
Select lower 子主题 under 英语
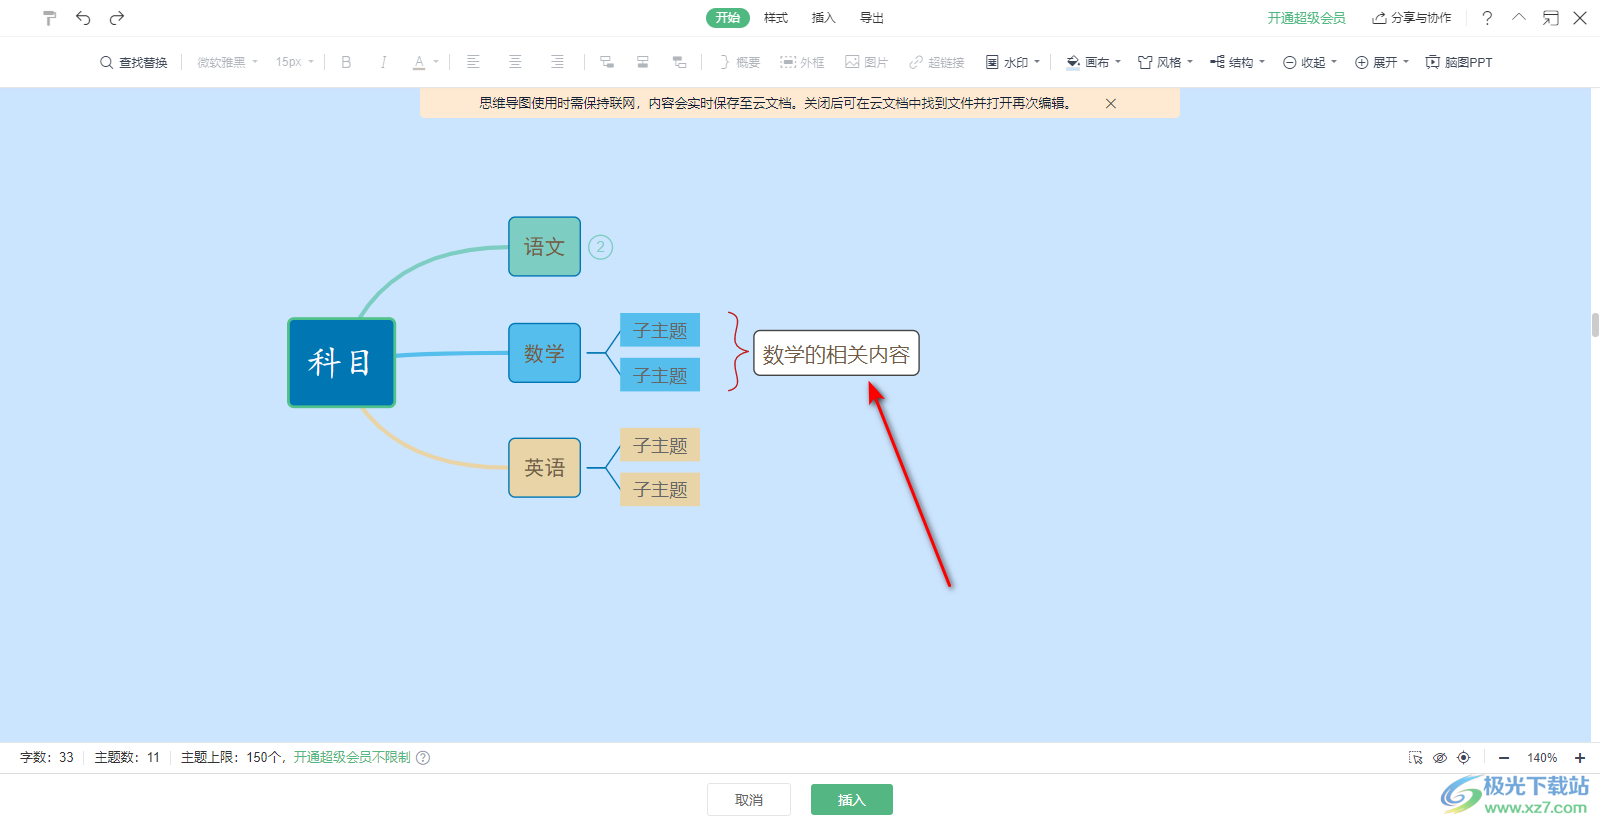(x=660, y=489)
